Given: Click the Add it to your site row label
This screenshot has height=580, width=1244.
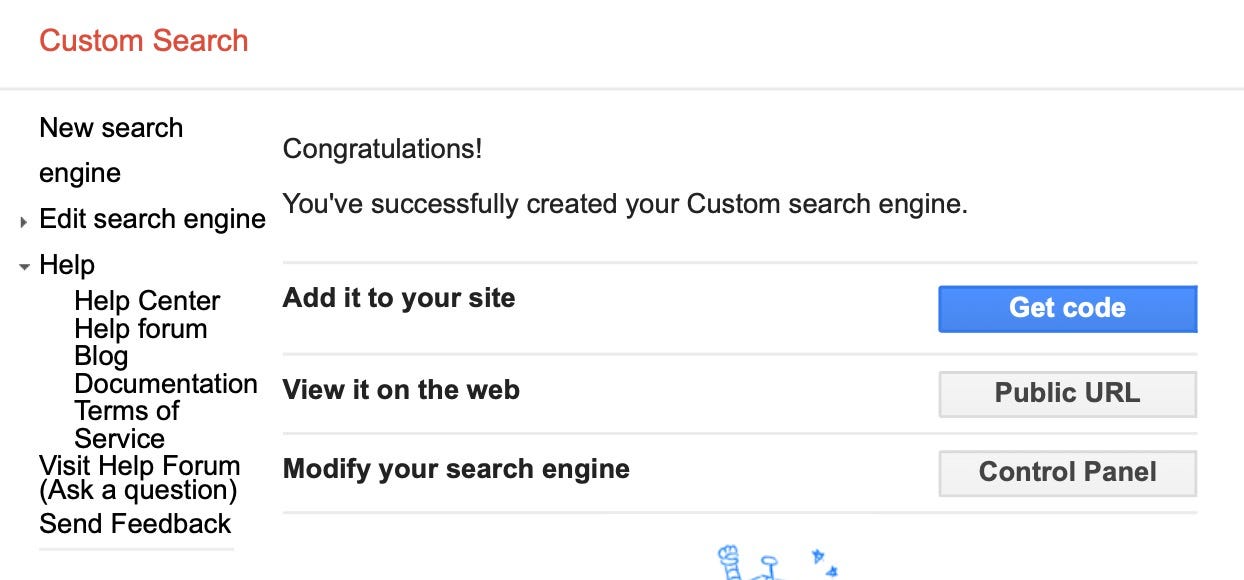Looking at the screenshot, I should 399,297.
